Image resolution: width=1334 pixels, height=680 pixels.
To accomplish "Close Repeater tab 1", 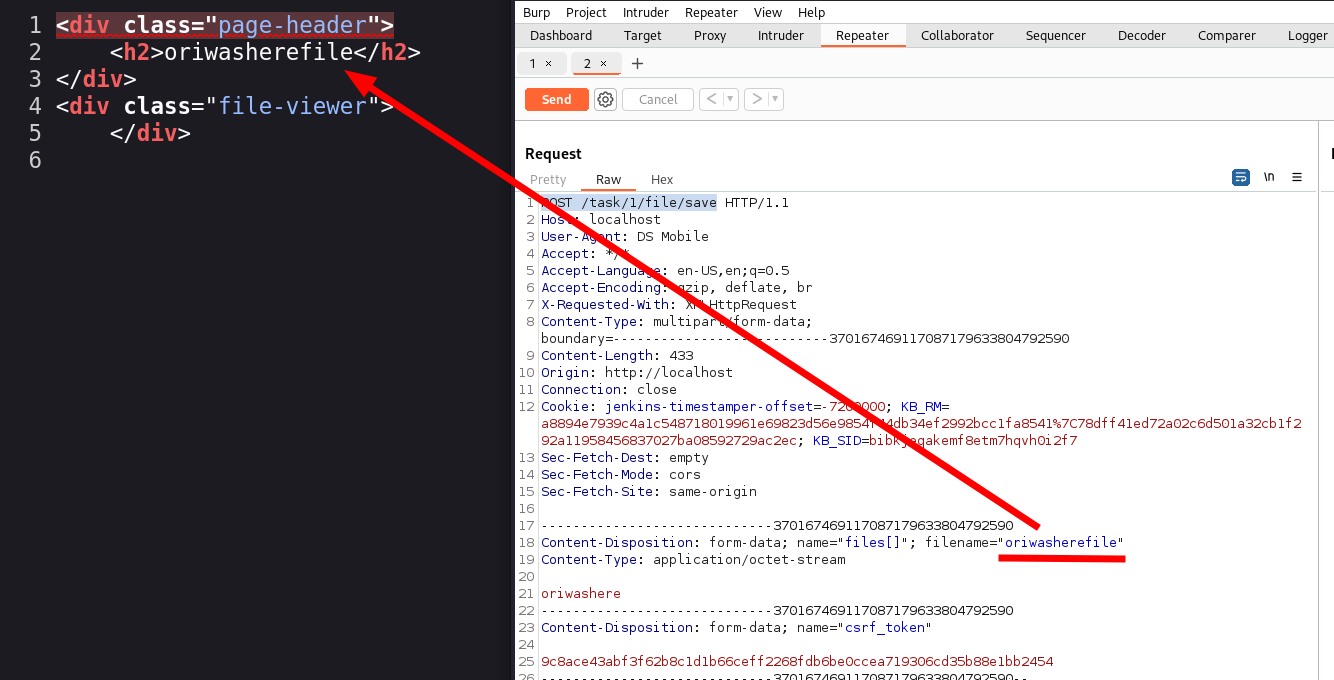I will pyautogui.click(x=548, y=64).
